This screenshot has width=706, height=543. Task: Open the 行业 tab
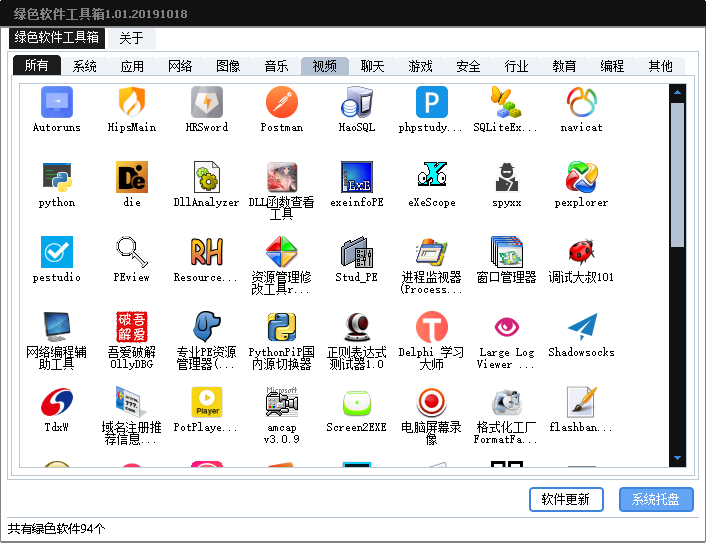pyautogui.click(x=516, y=66)
